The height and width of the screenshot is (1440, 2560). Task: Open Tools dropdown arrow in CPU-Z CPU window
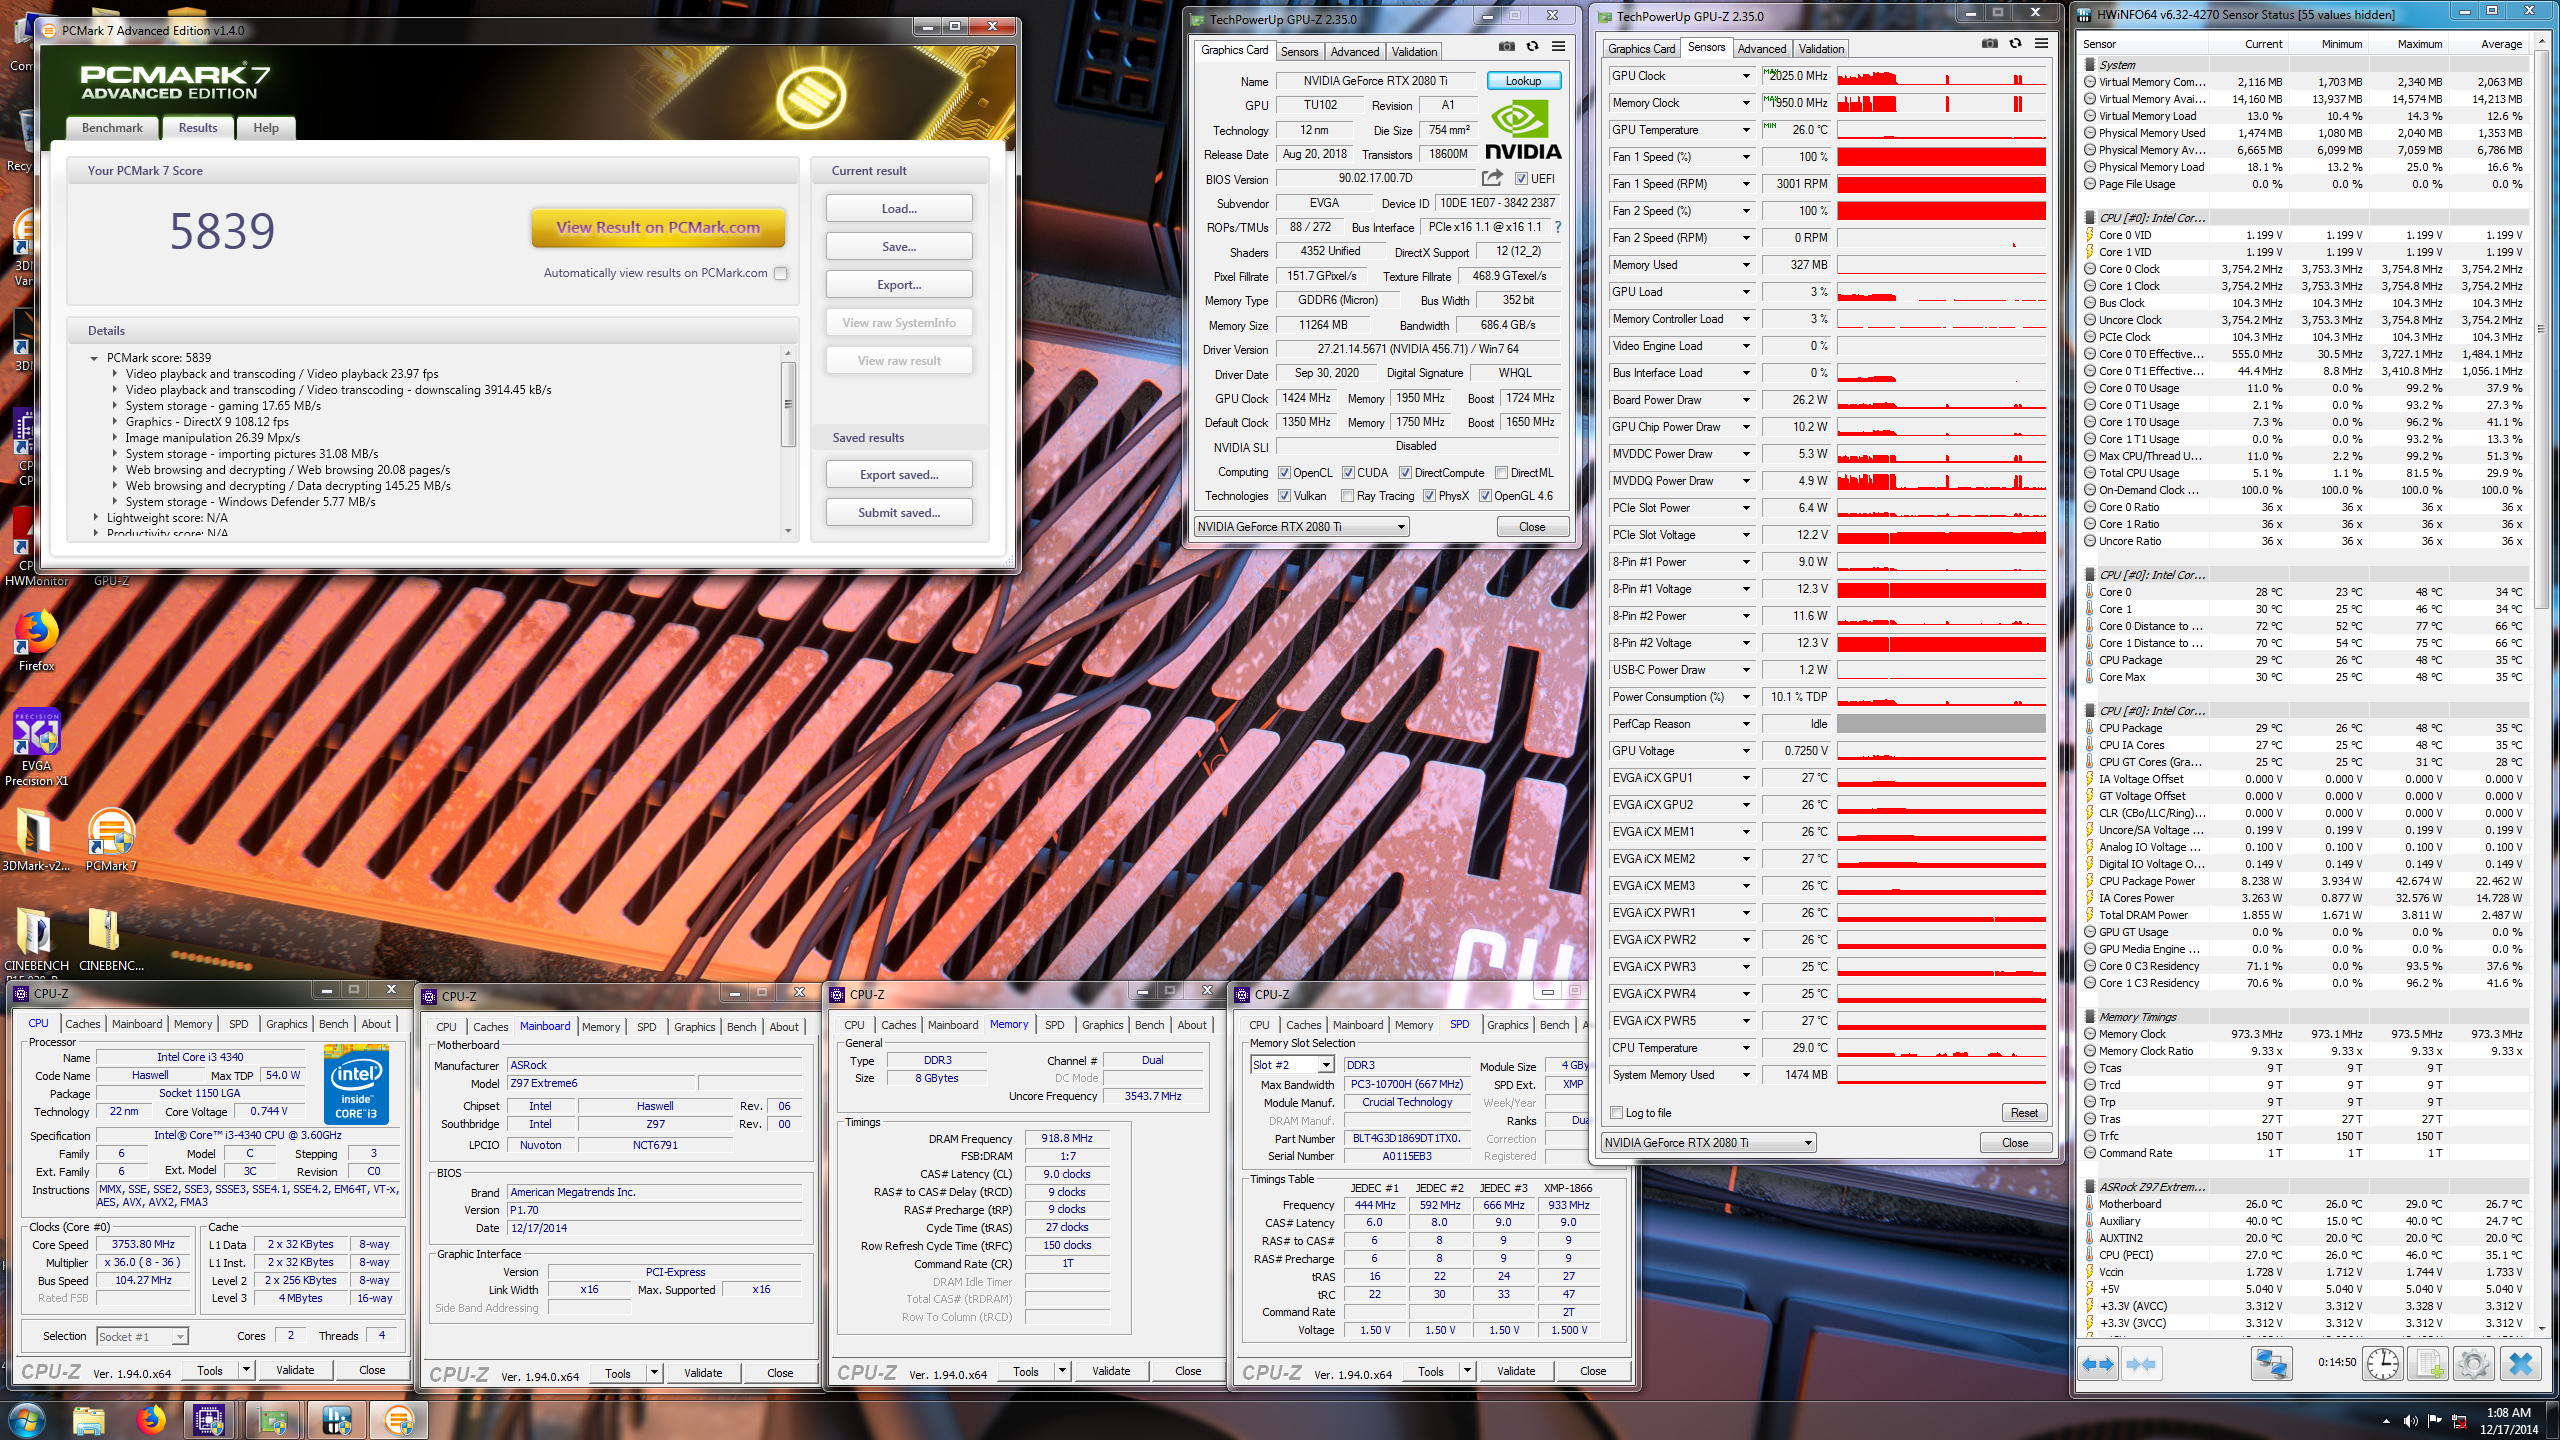pos(246,1370)
